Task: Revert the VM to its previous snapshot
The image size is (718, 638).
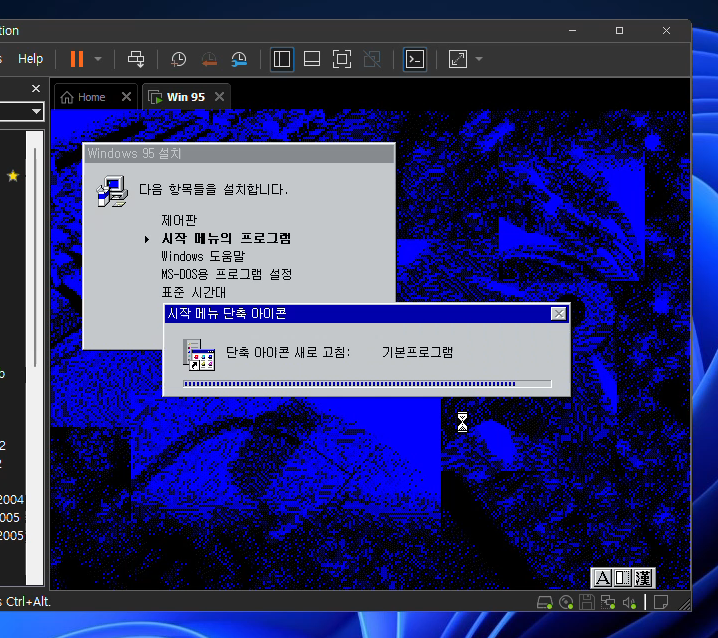Action: click(209, 59)
